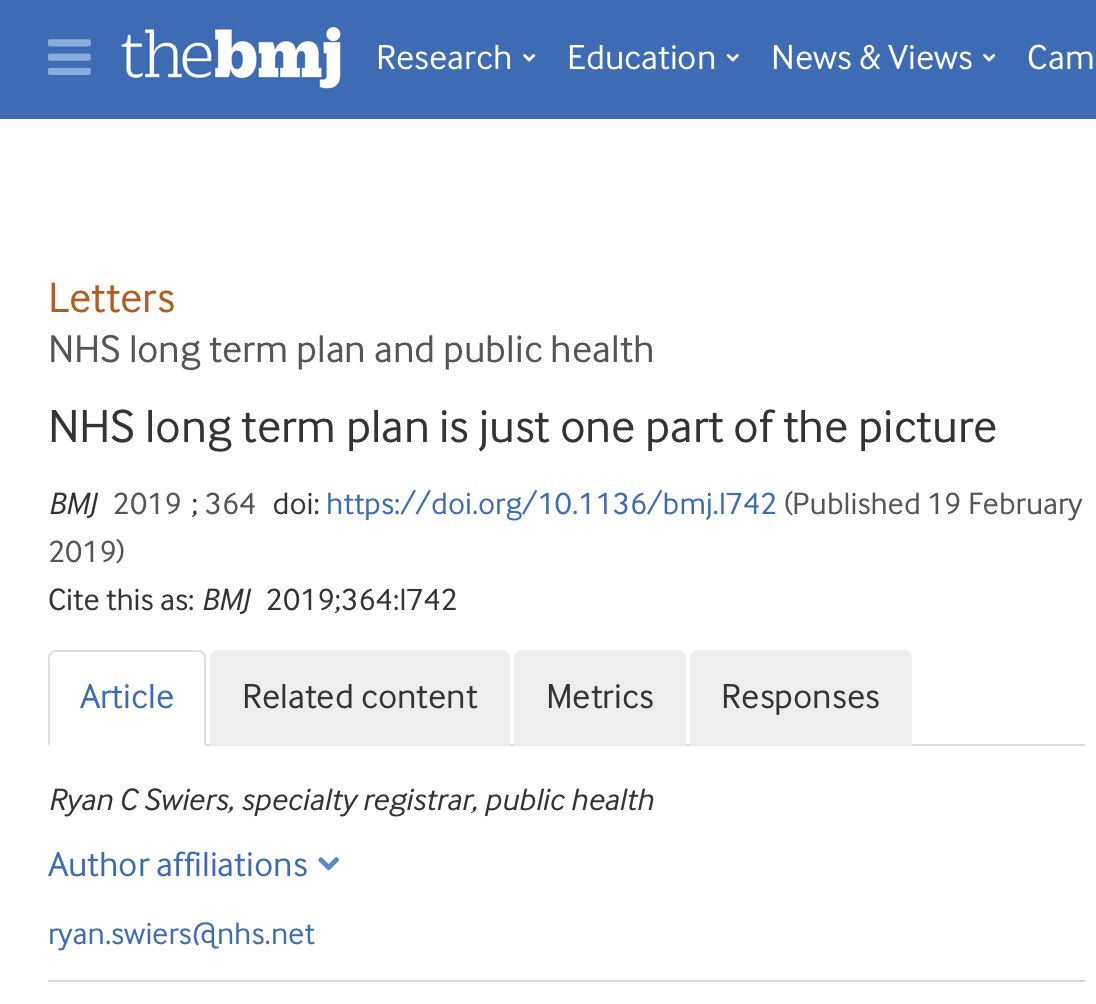Screen dimensions: 1096x1004
Task: Select the Article tab
Action: tap(127, 697)
